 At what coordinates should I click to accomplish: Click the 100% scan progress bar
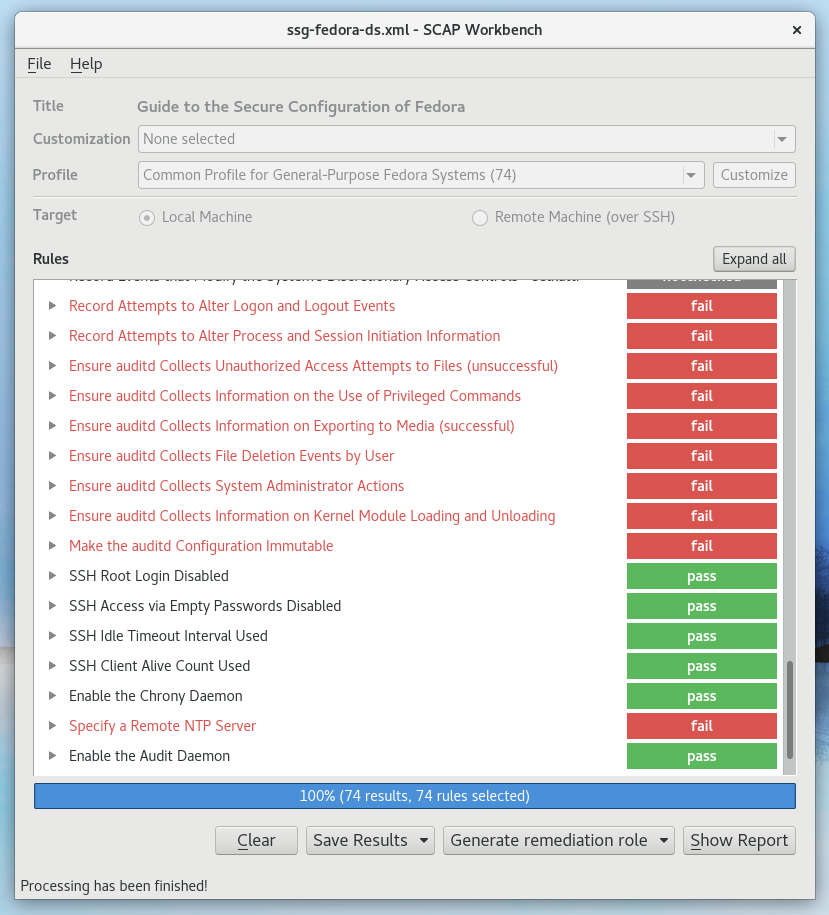point(415,796)
